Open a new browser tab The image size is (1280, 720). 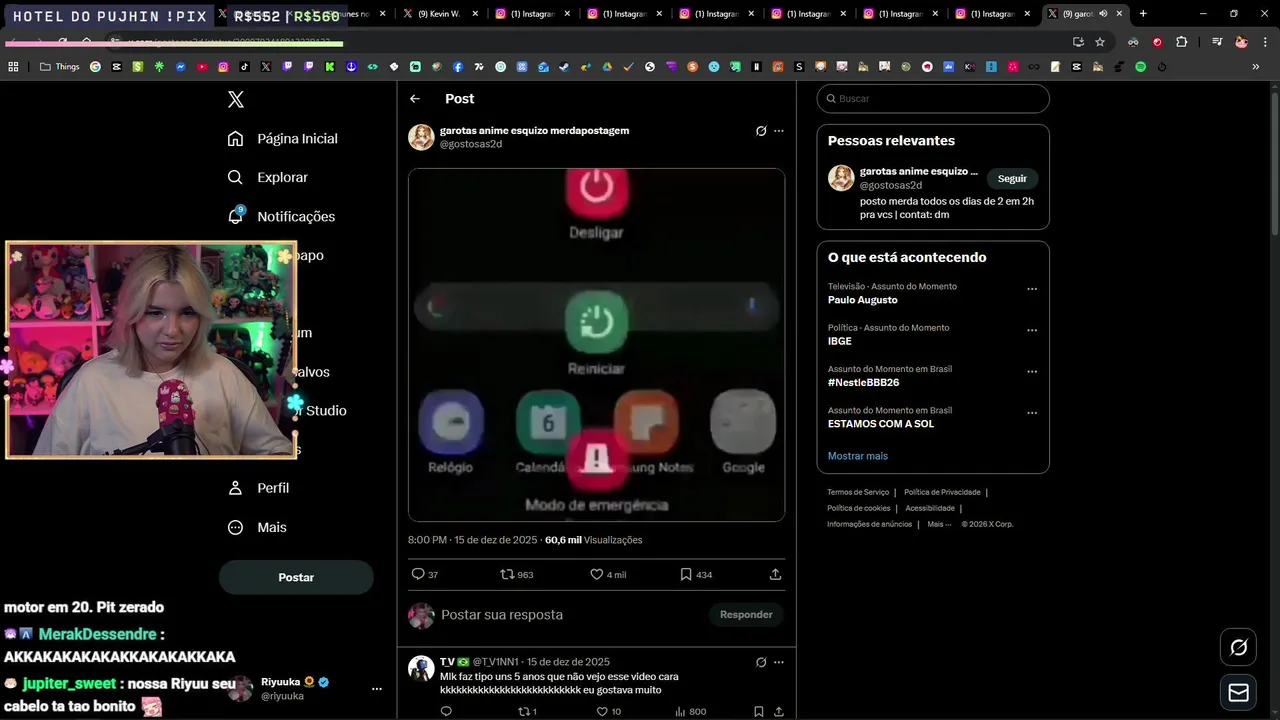click(1143, 14)
